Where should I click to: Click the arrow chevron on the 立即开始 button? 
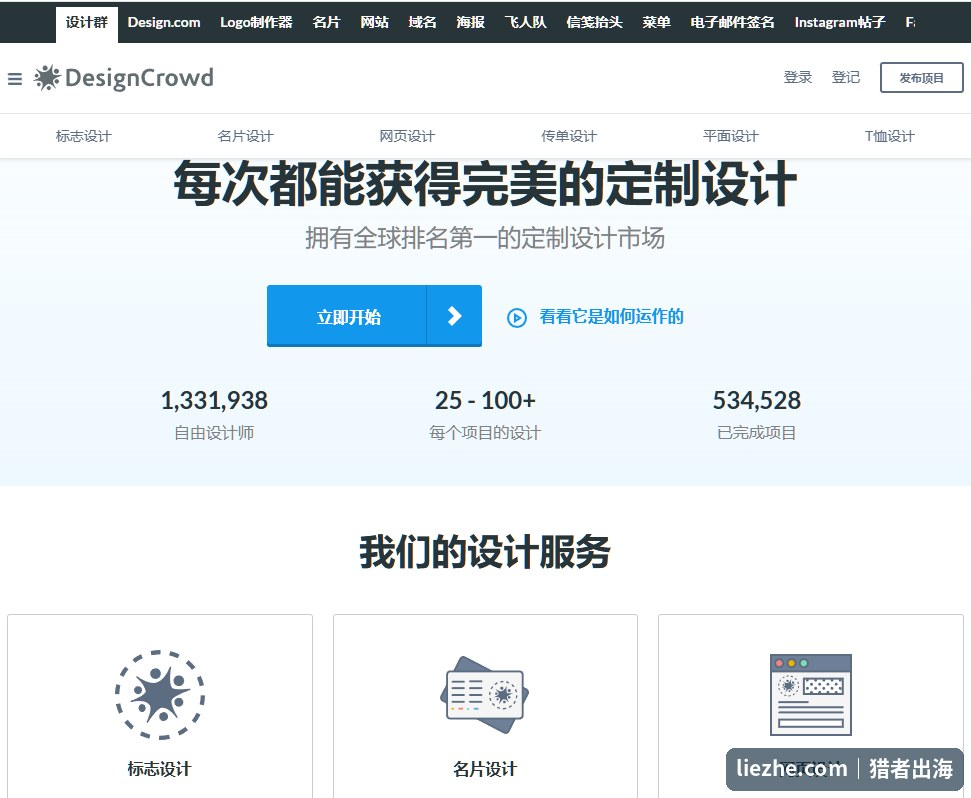tap(455, 316)
